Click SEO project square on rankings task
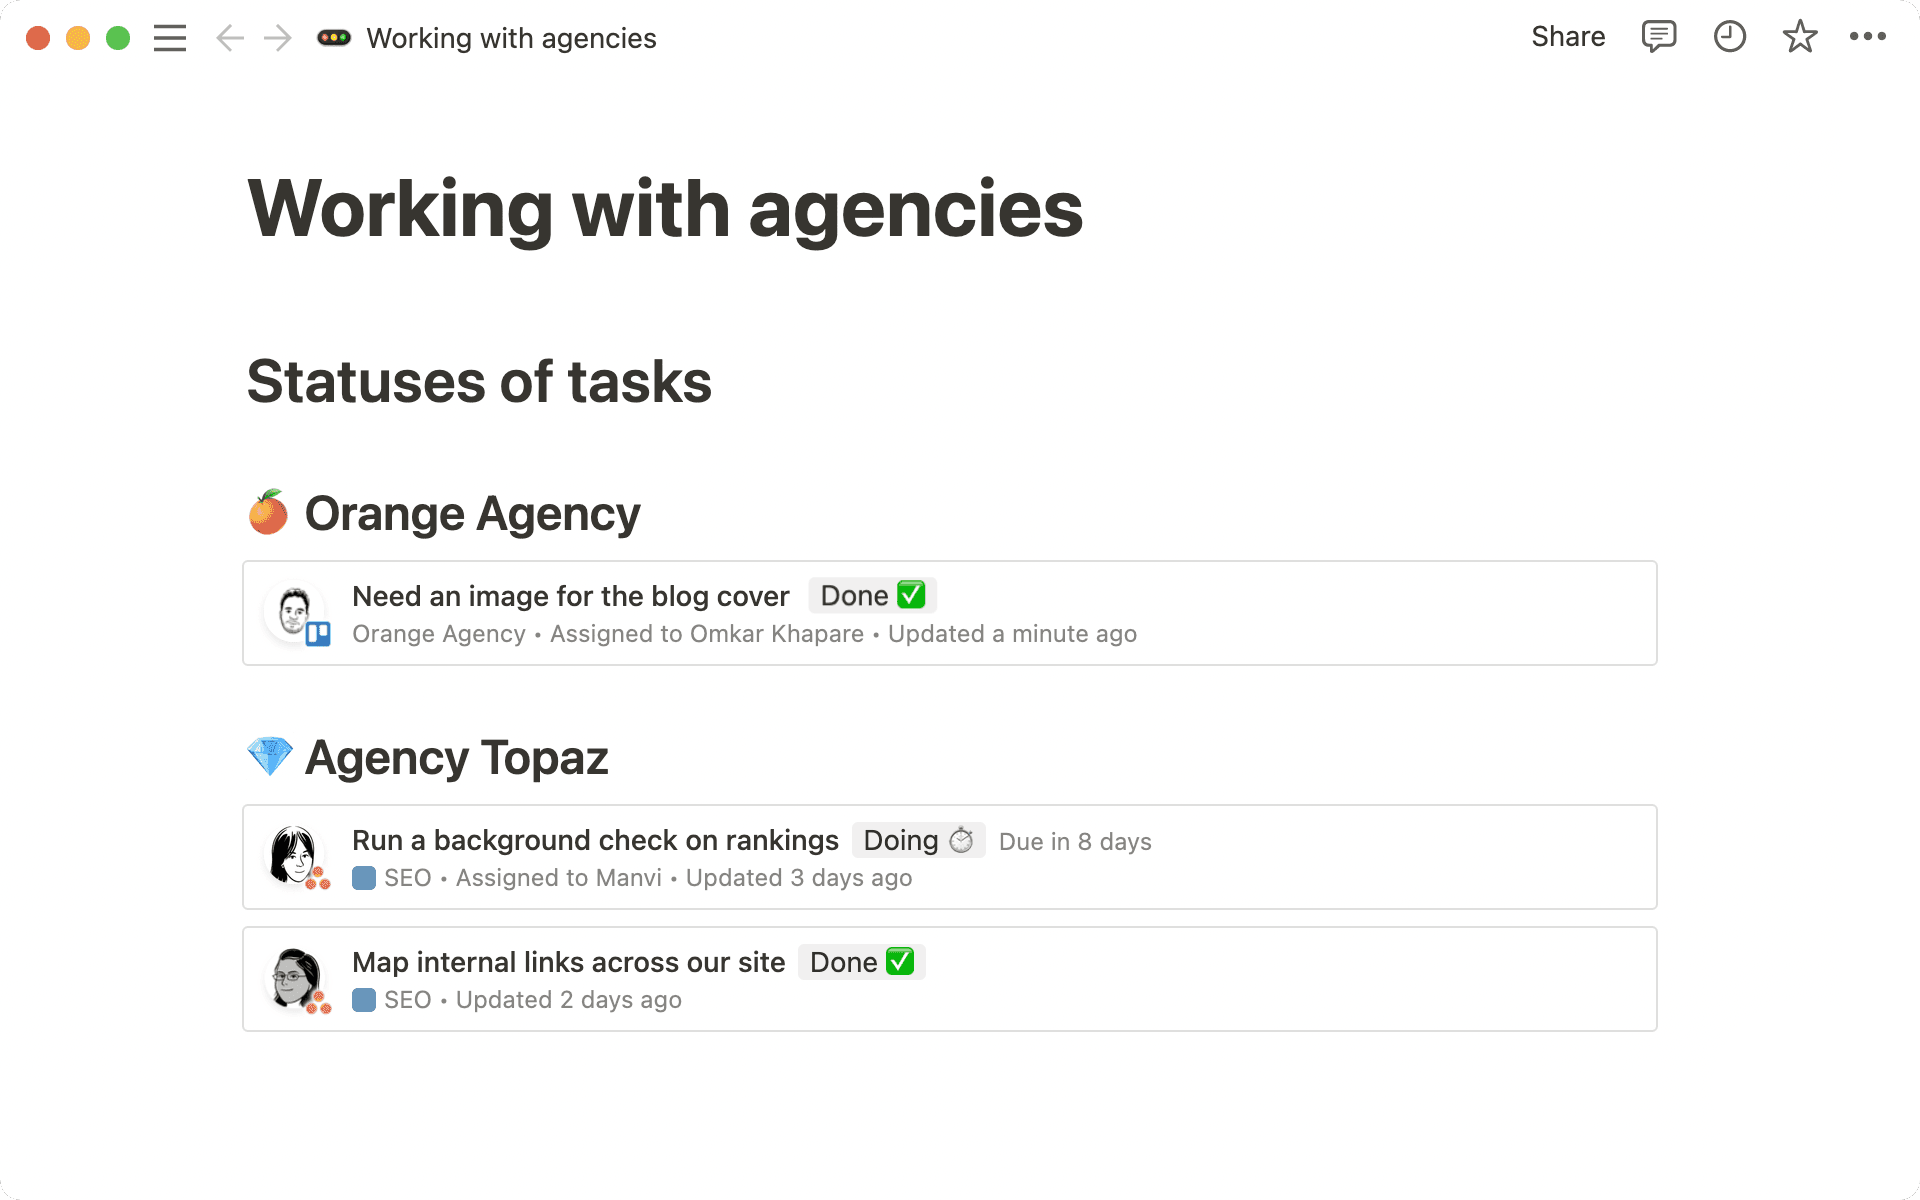This screenshot has width=1920, height=1200. 364,878
